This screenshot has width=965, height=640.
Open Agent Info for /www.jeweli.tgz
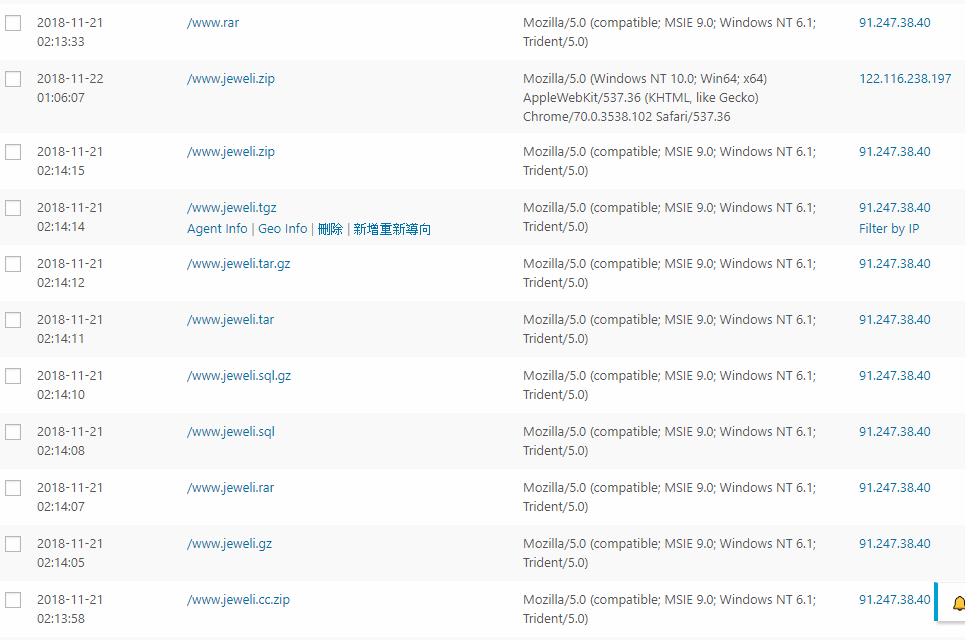point(217,229)
